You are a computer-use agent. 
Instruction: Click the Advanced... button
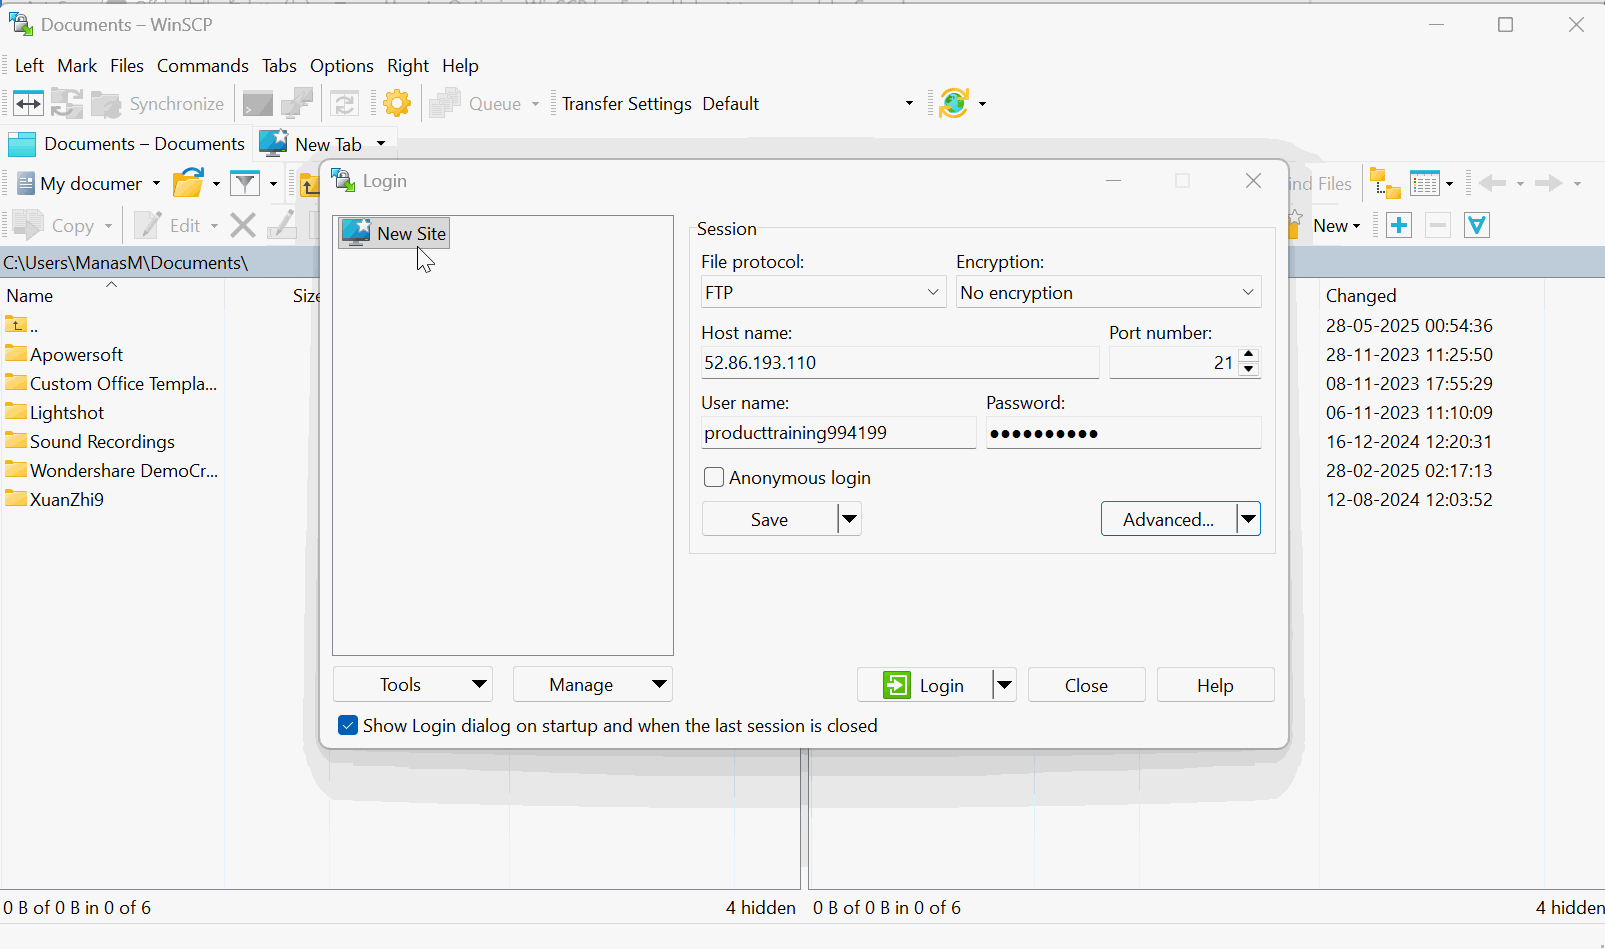point(1168,519)
